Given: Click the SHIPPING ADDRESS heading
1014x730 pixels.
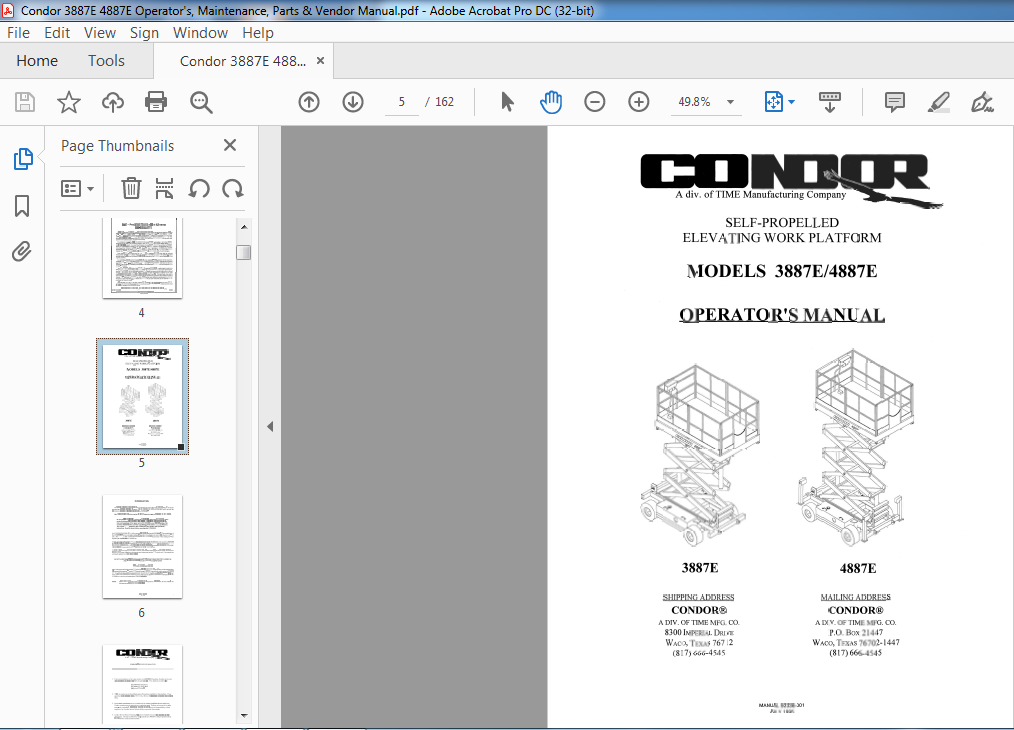Looking at the screenshot, I should click(698, 597).
